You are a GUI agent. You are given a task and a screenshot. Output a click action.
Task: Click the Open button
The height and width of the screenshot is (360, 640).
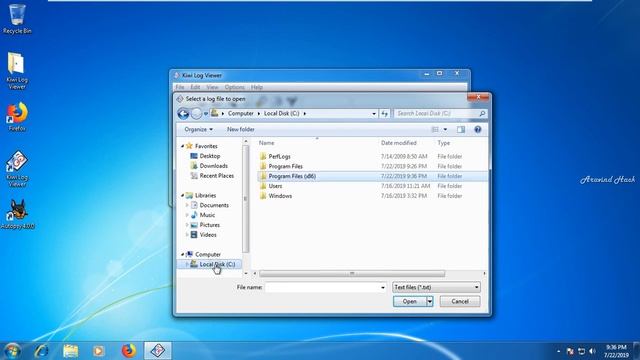click(x=410, y=302)
